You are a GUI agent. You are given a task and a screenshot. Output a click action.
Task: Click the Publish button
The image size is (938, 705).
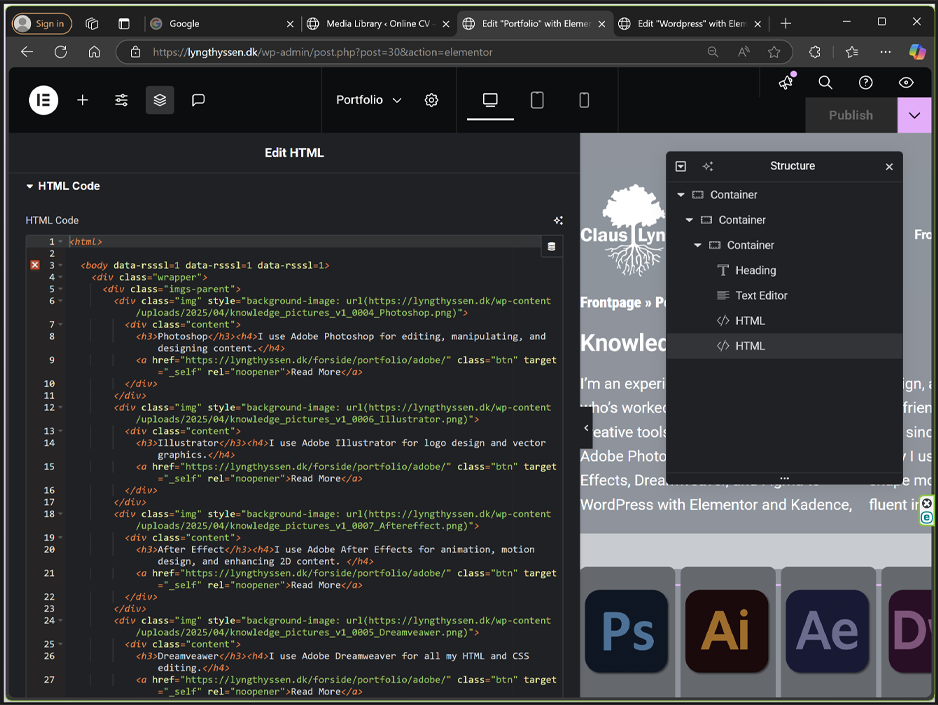850,115
